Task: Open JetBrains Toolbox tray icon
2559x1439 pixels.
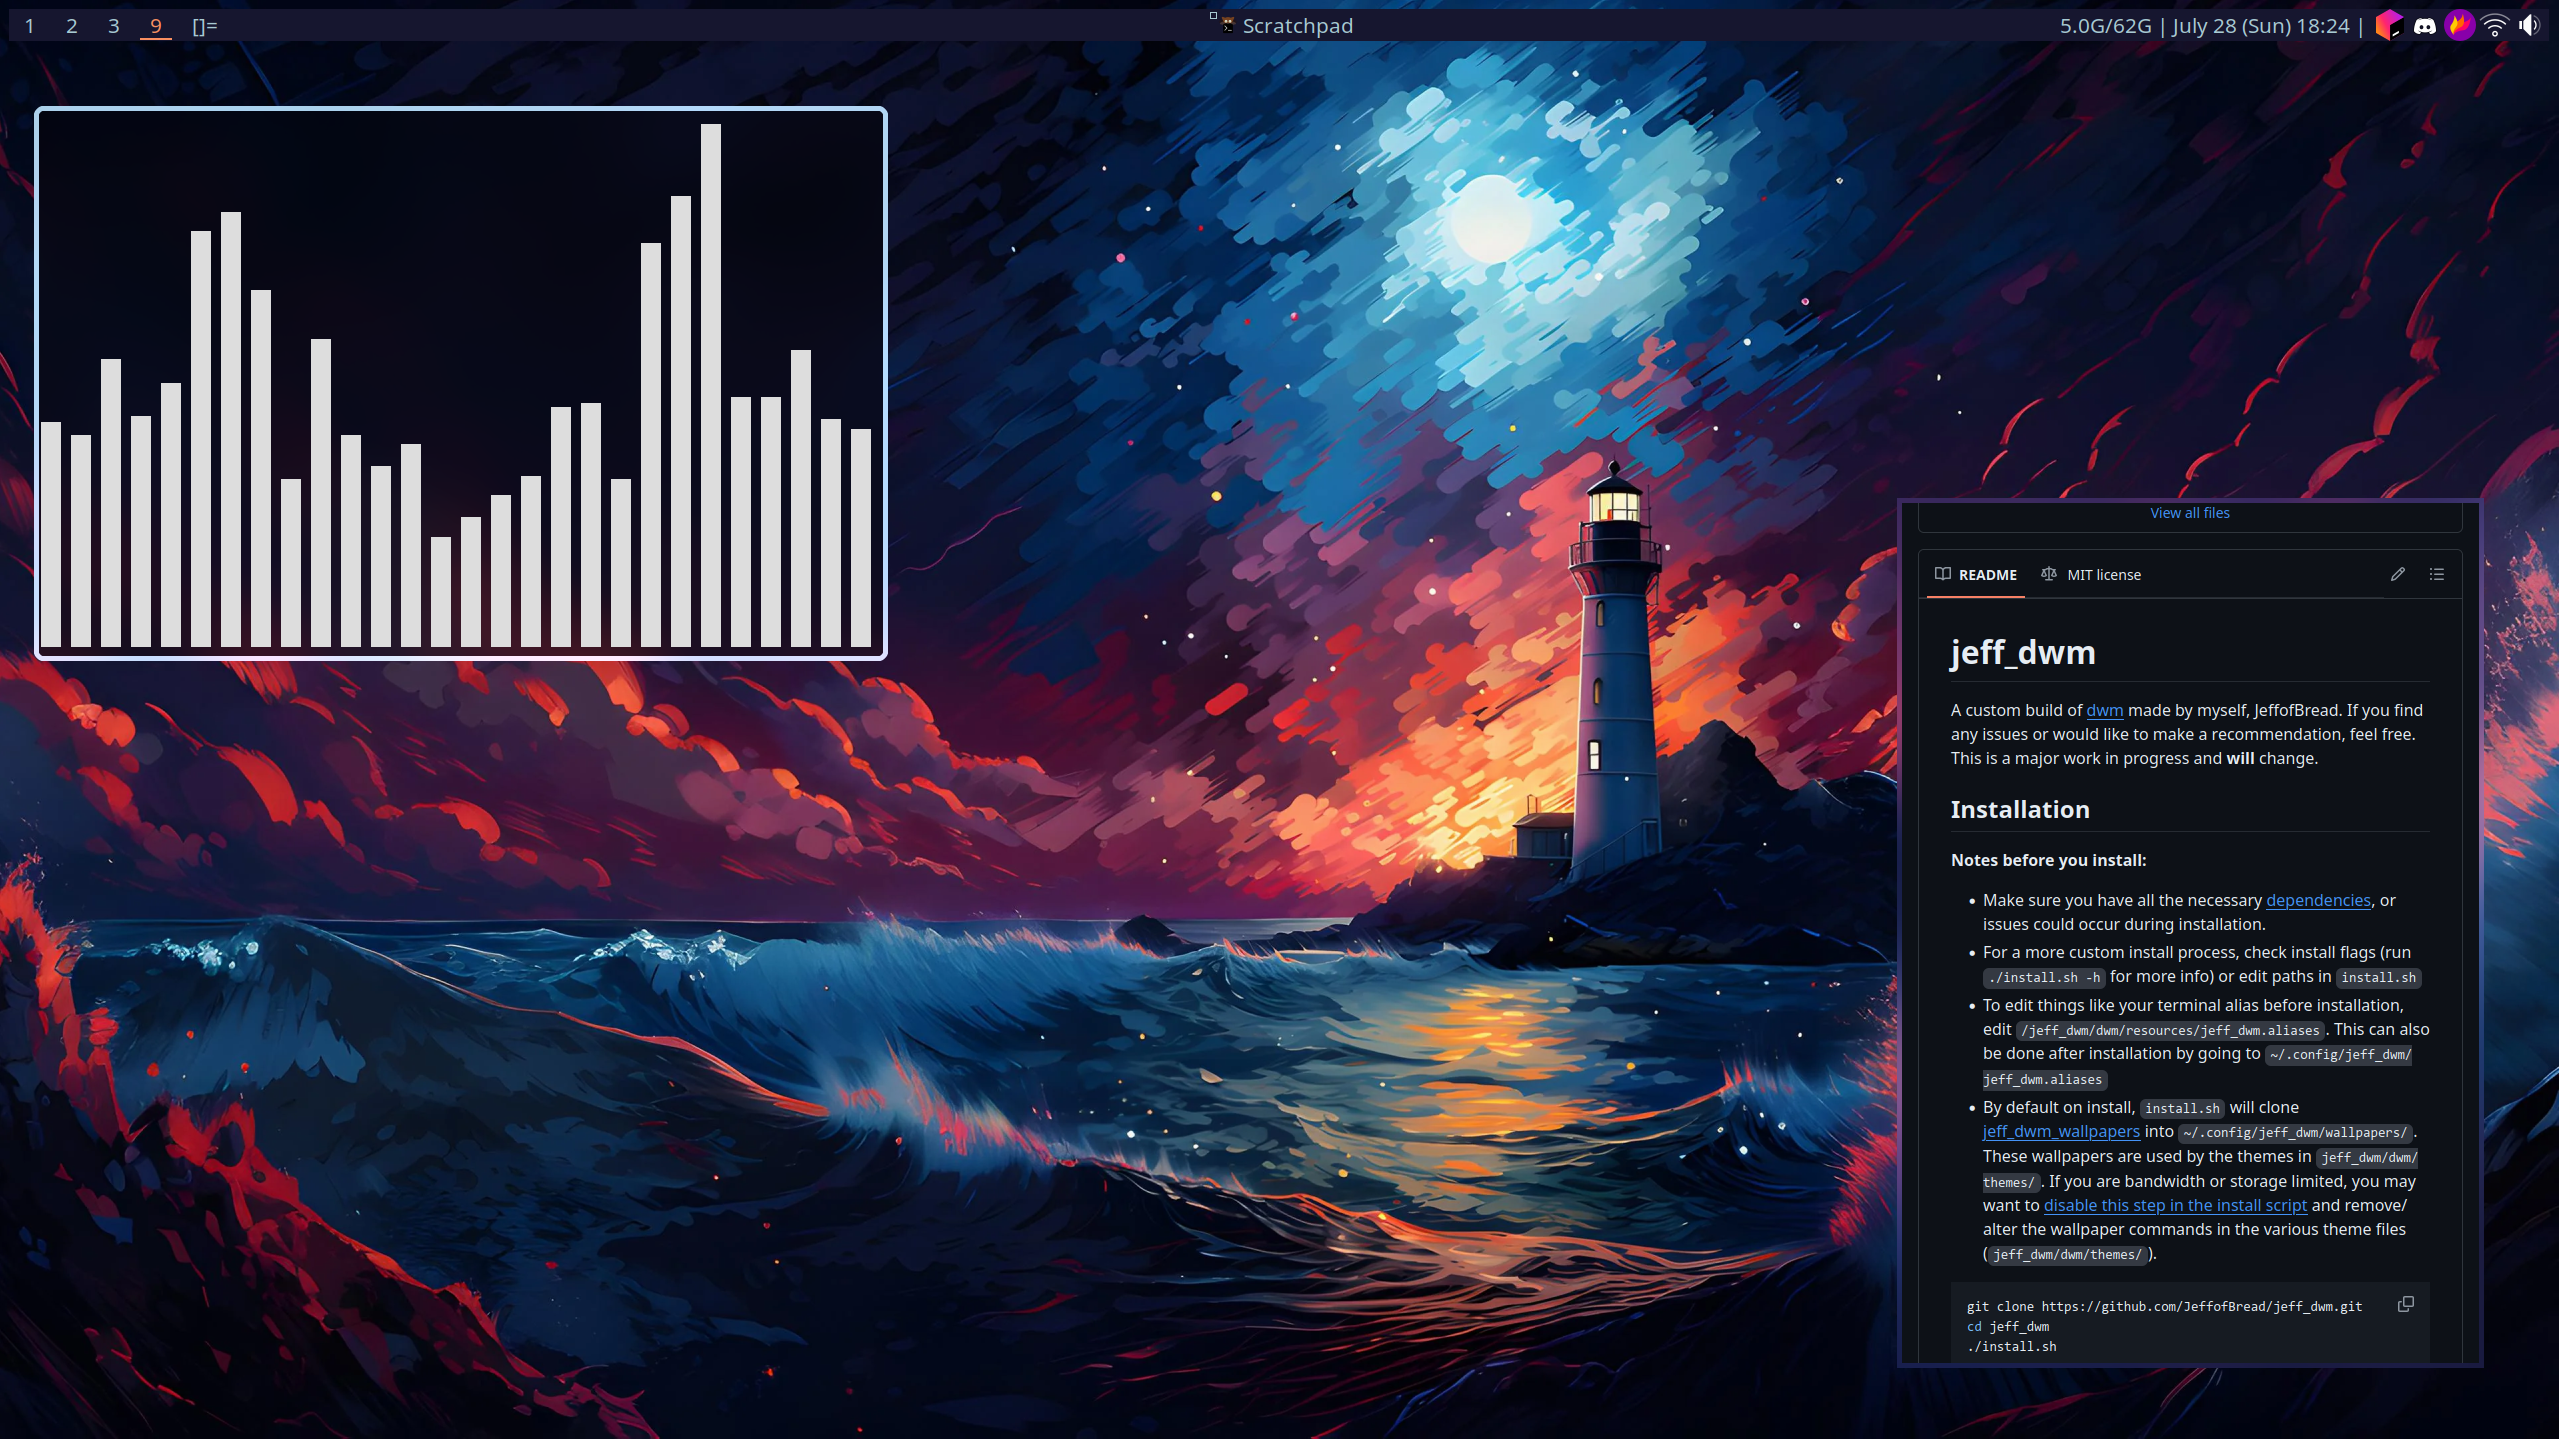Action: [2388, 26]
